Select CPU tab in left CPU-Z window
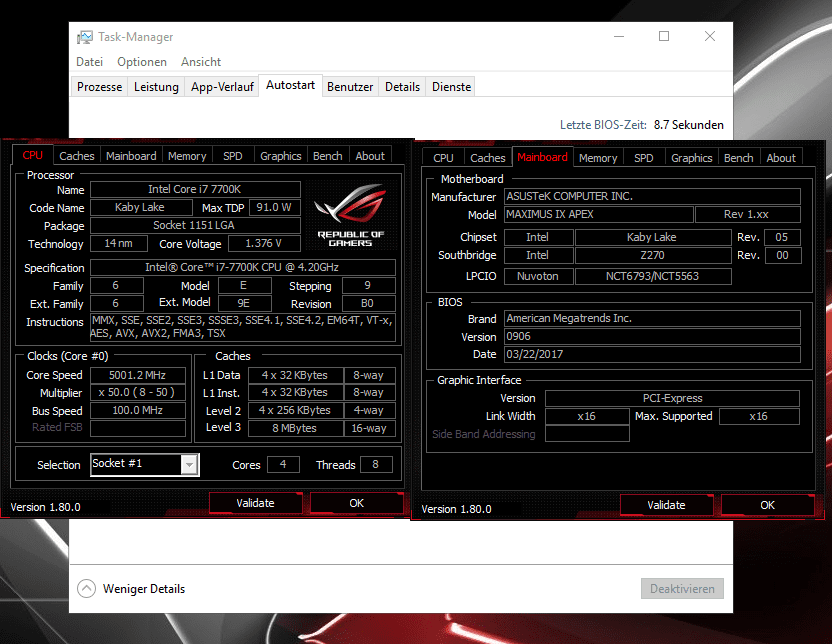Screen dimensions: 832x644 tap(32, 155)
